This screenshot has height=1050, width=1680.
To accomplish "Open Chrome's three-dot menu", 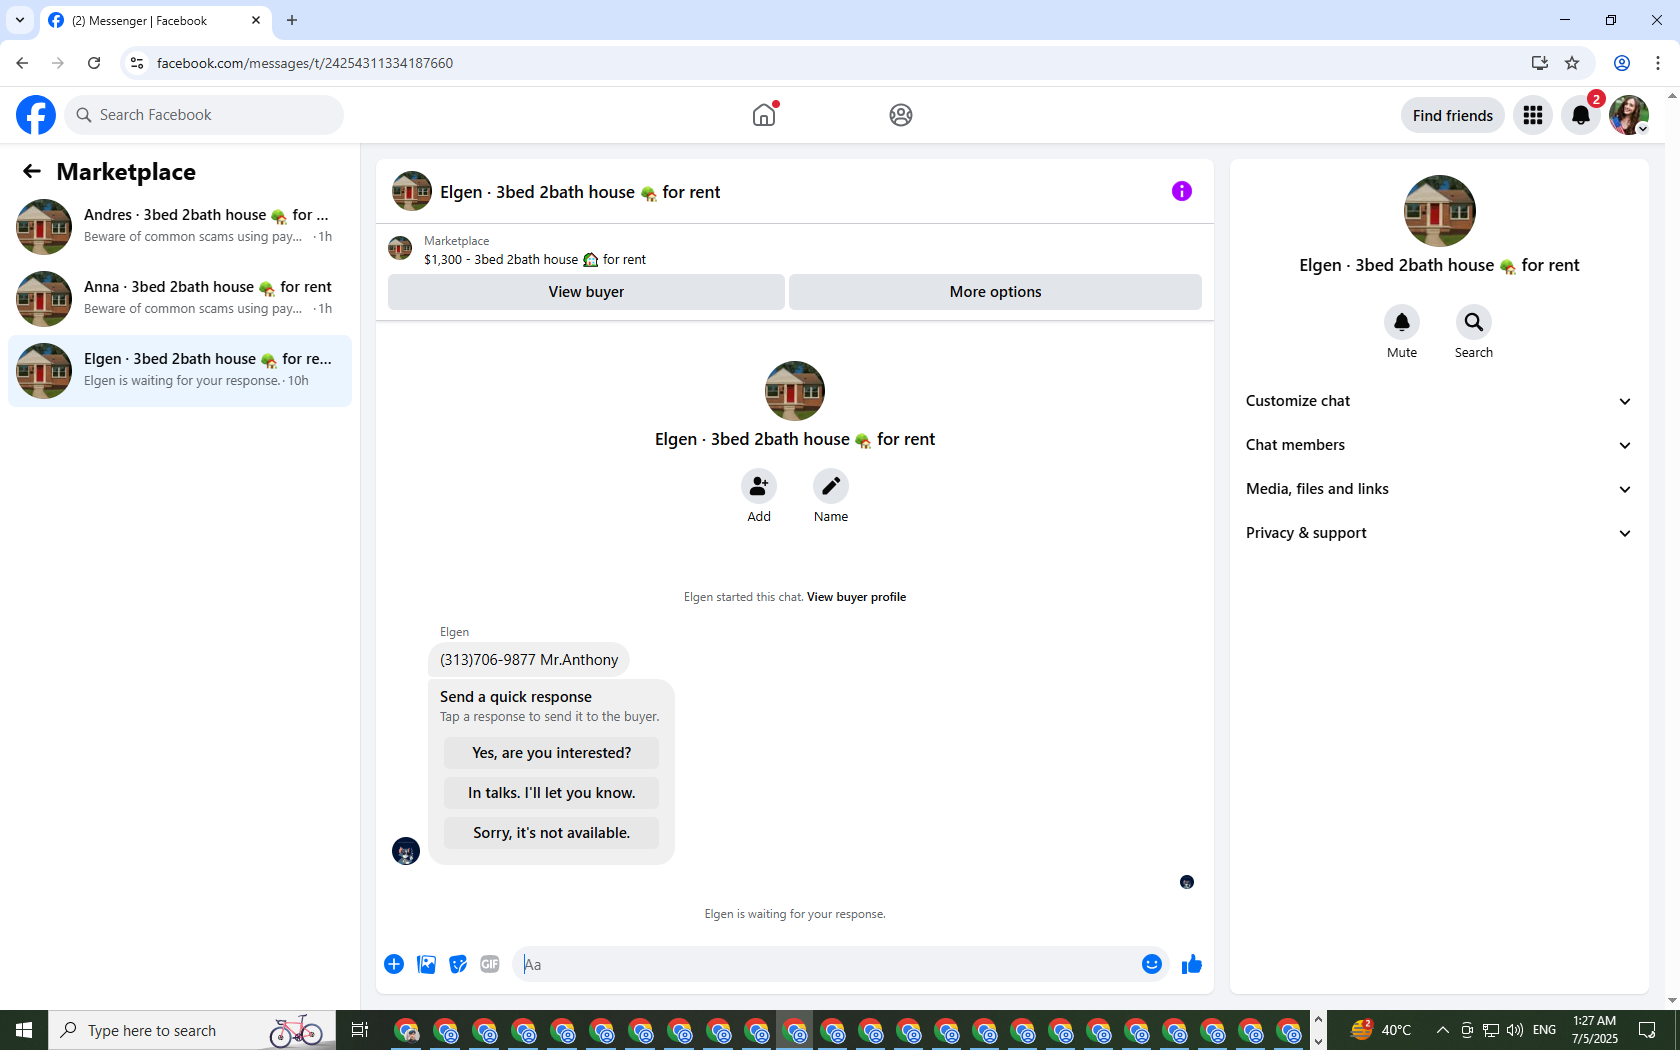I will point(1658,63).
